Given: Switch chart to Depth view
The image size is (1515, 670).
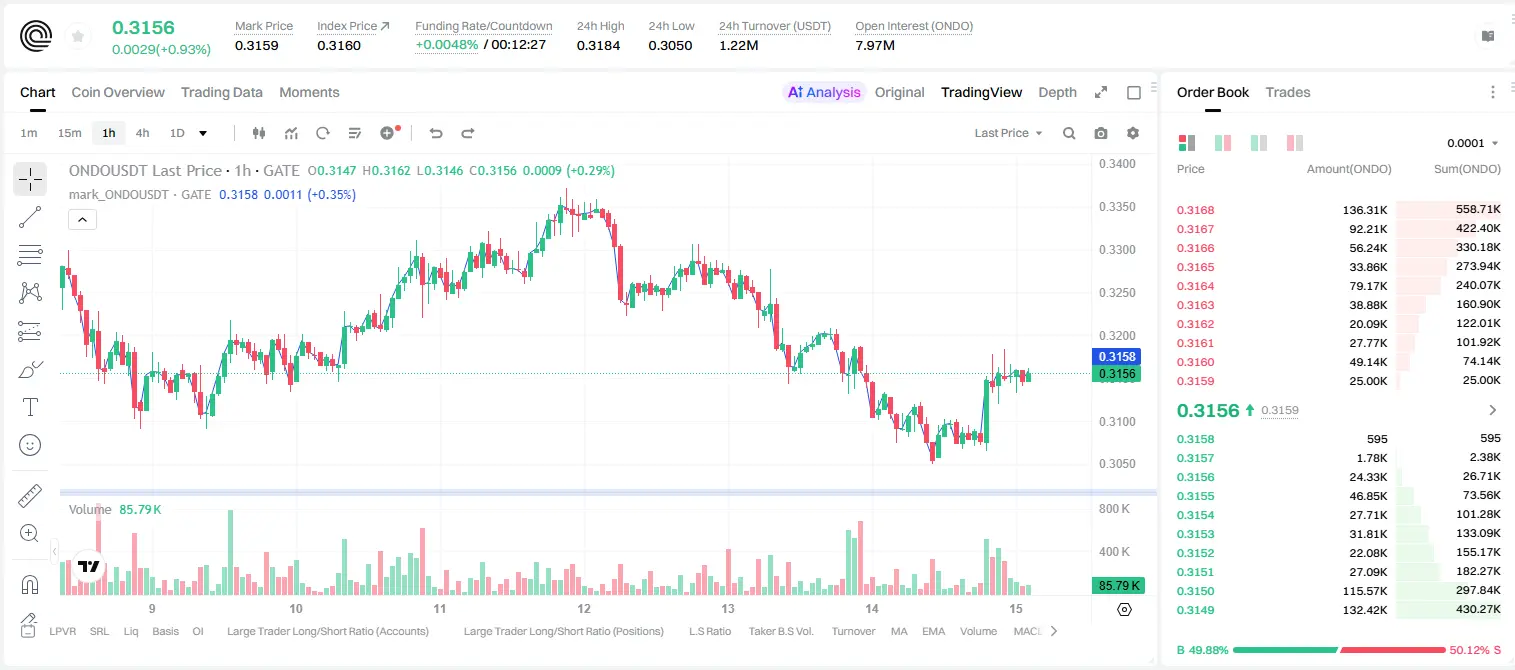Looking at the screenshot, I should [x=1057, y=92].
